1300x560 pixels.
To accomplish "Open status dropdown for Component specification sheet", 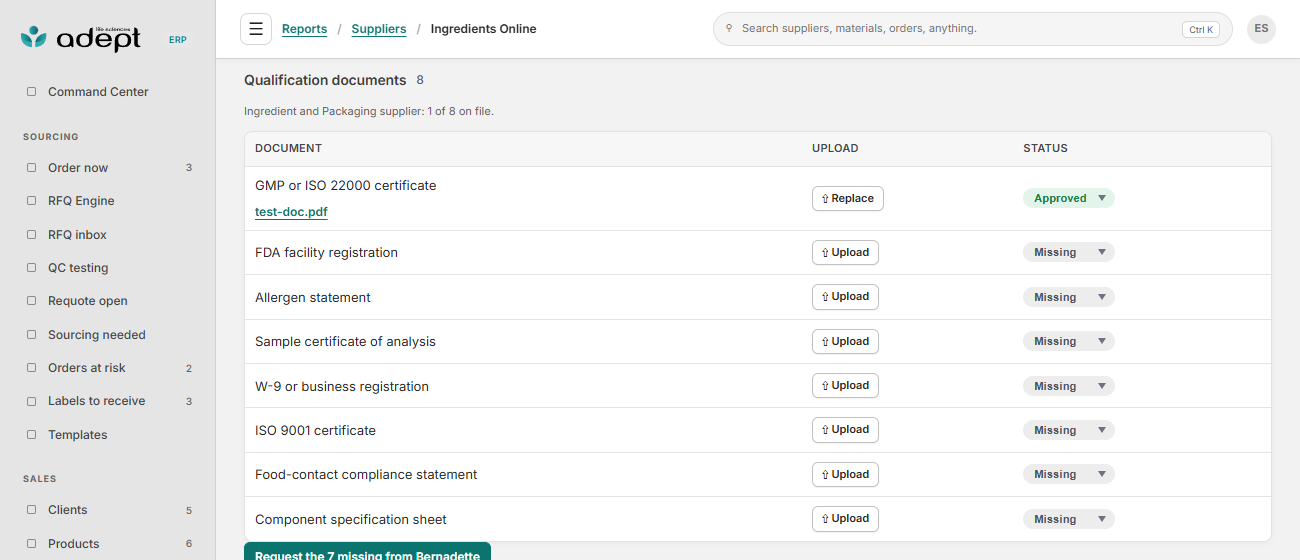I will pyautogui.click(x=1068, y=519).
